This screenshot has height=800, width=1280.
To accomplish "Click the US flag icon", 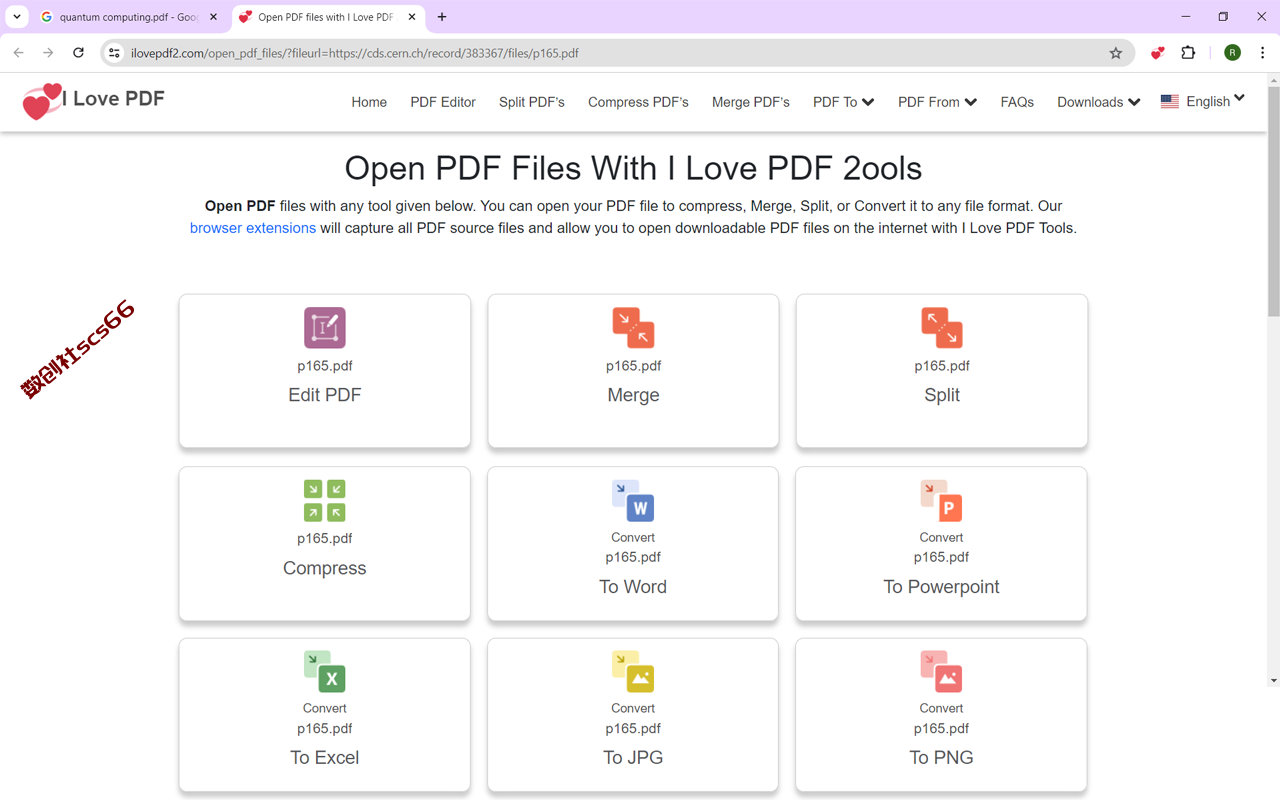I will [x=1170, y=102].
